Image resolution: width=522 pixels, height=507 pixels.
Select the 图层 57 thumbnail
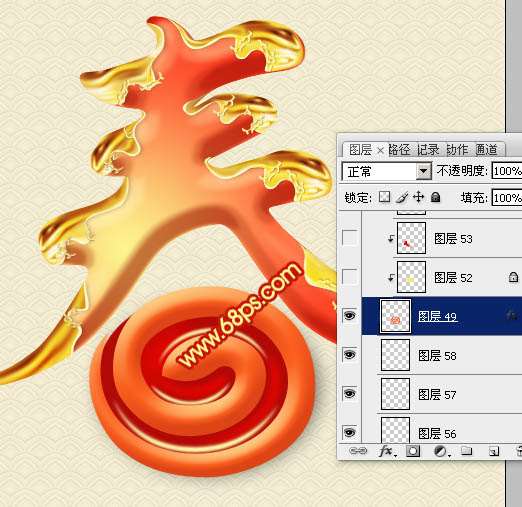(395, 394)
